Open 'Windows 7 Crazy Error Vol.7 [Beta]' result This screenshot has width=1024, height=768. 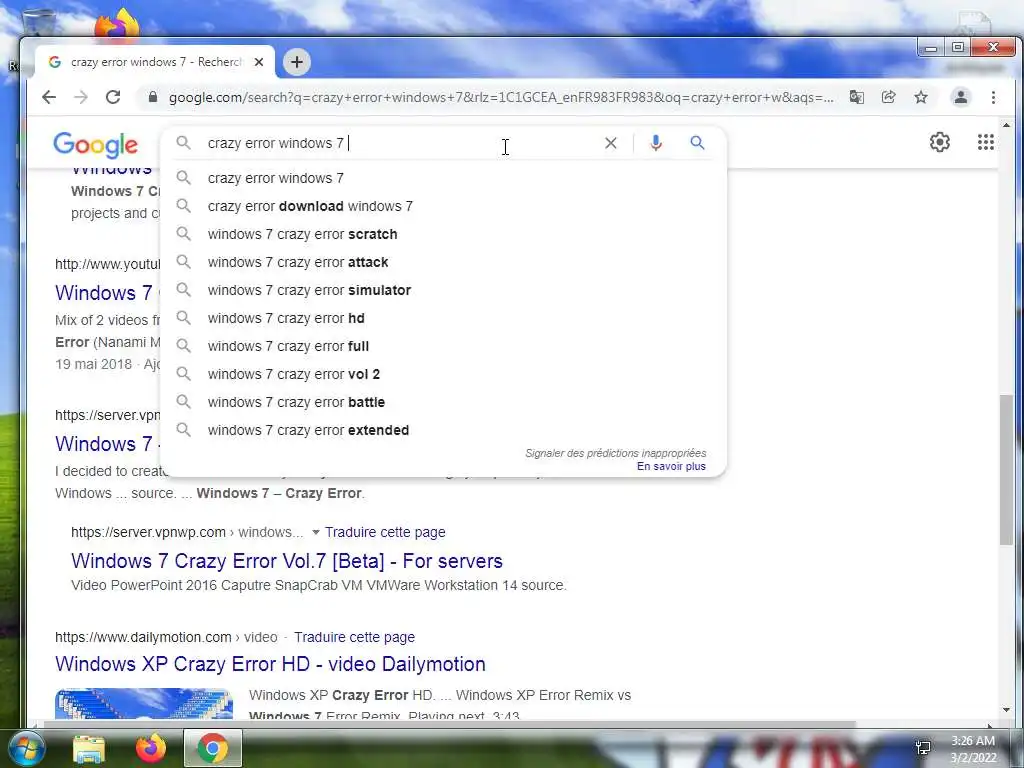(287, 561)
